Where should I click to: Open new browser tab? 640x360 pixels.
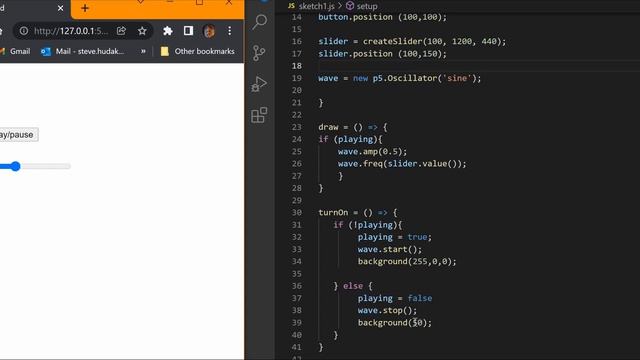[85, 8]
